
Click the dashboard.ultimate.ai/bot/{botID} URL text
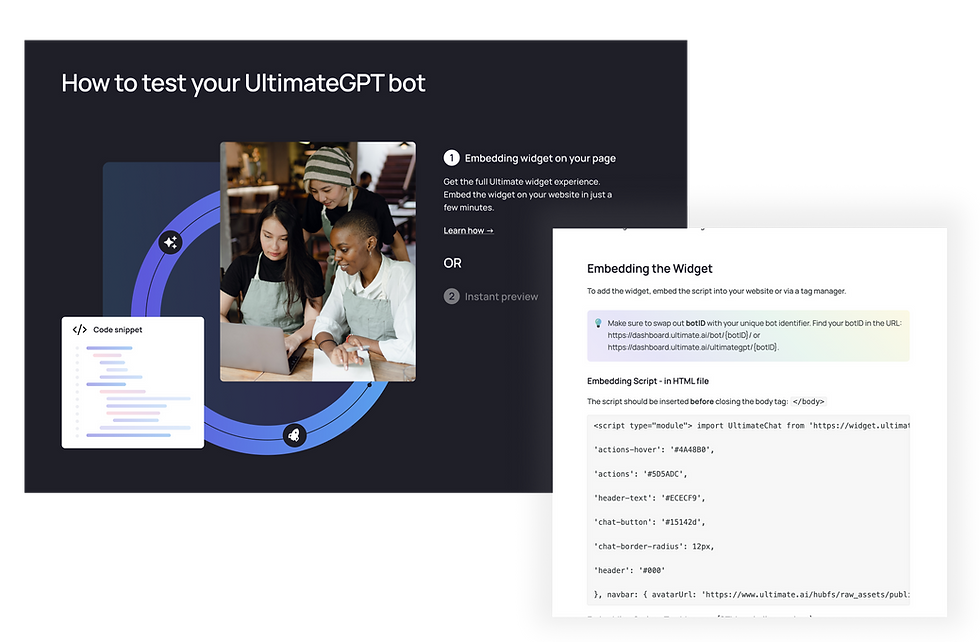(679, 335)
